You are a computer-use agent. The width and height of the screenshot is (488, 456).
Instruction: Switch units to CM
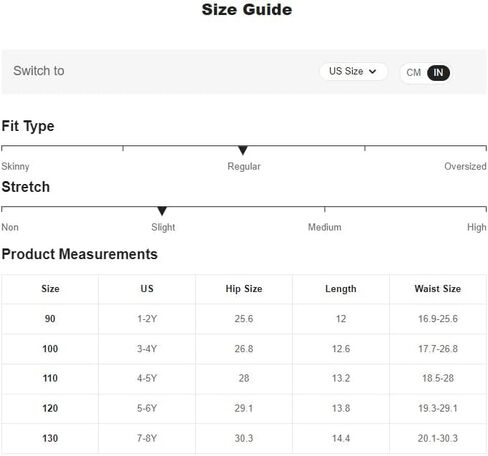pyautogui.click(x=413, y=73)
